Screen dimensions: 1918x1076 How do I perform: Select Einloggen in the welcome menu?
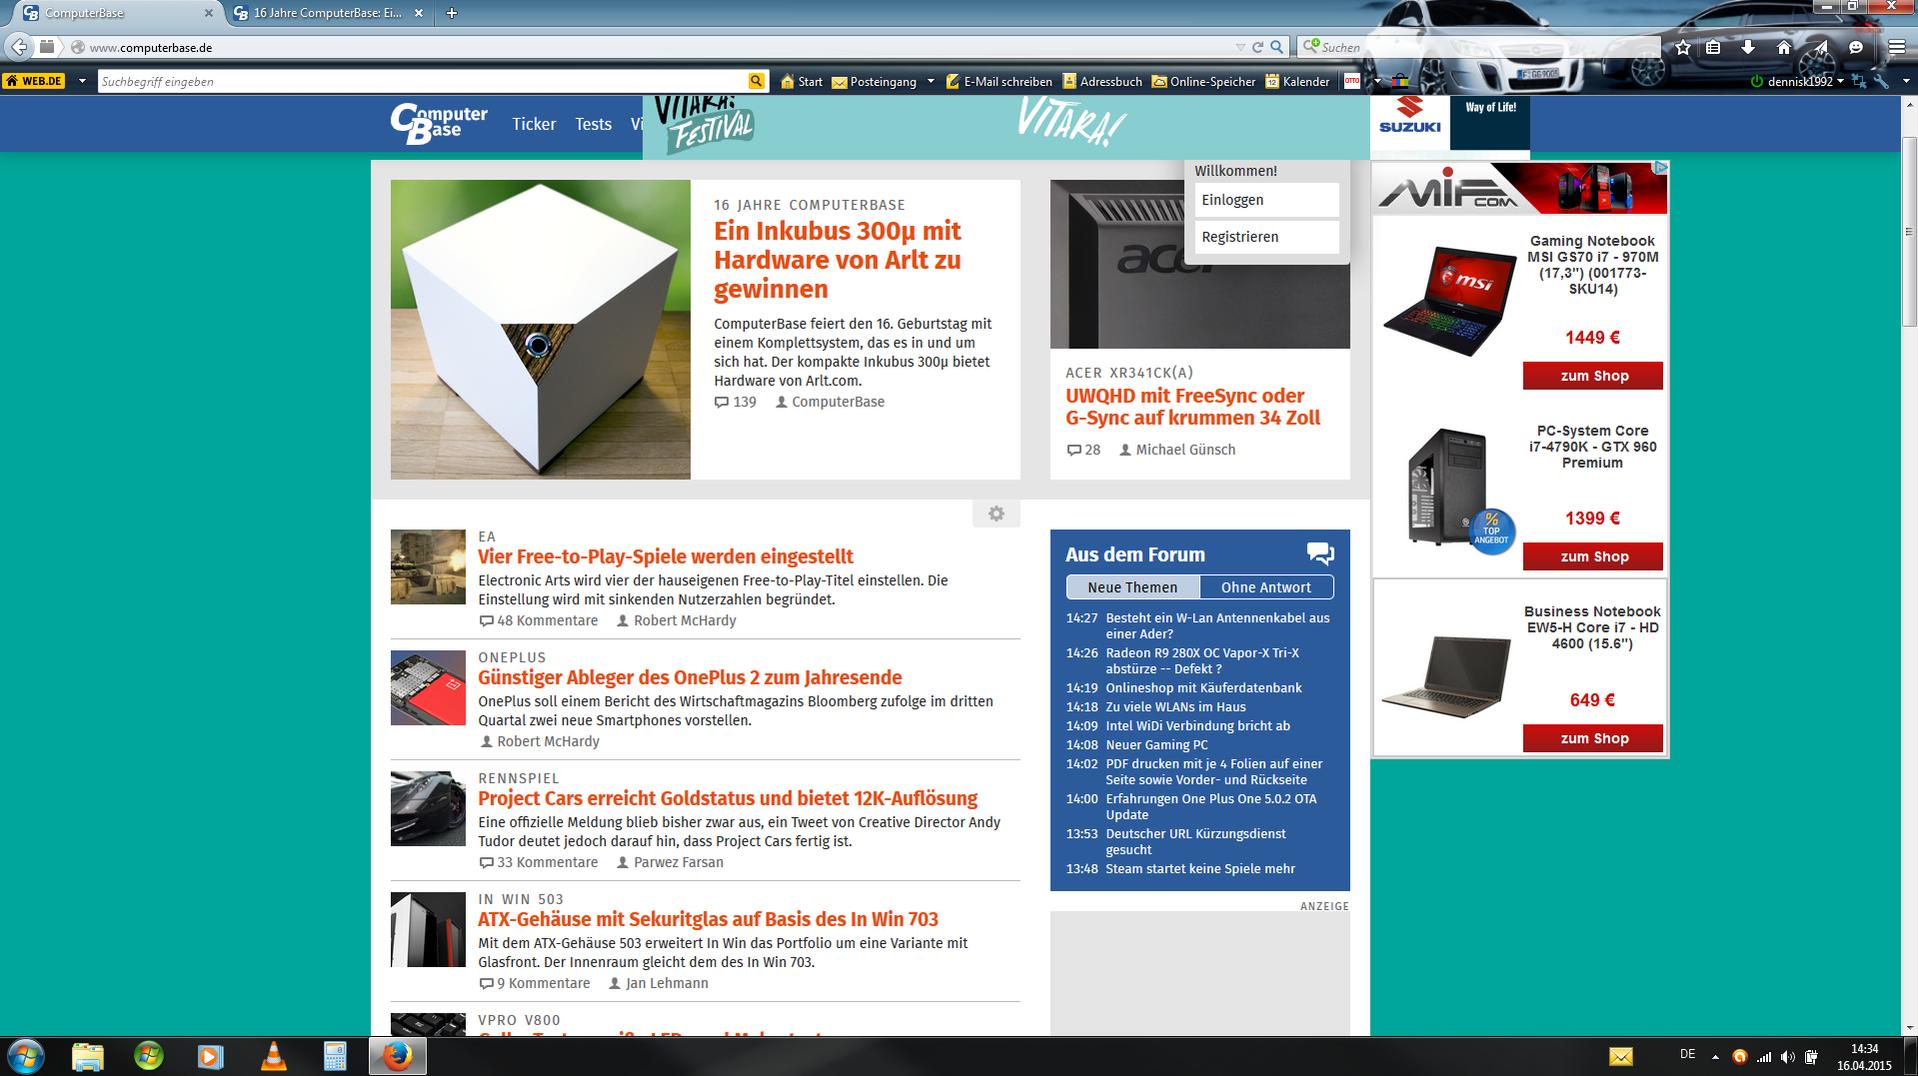tap(1266, 200)
